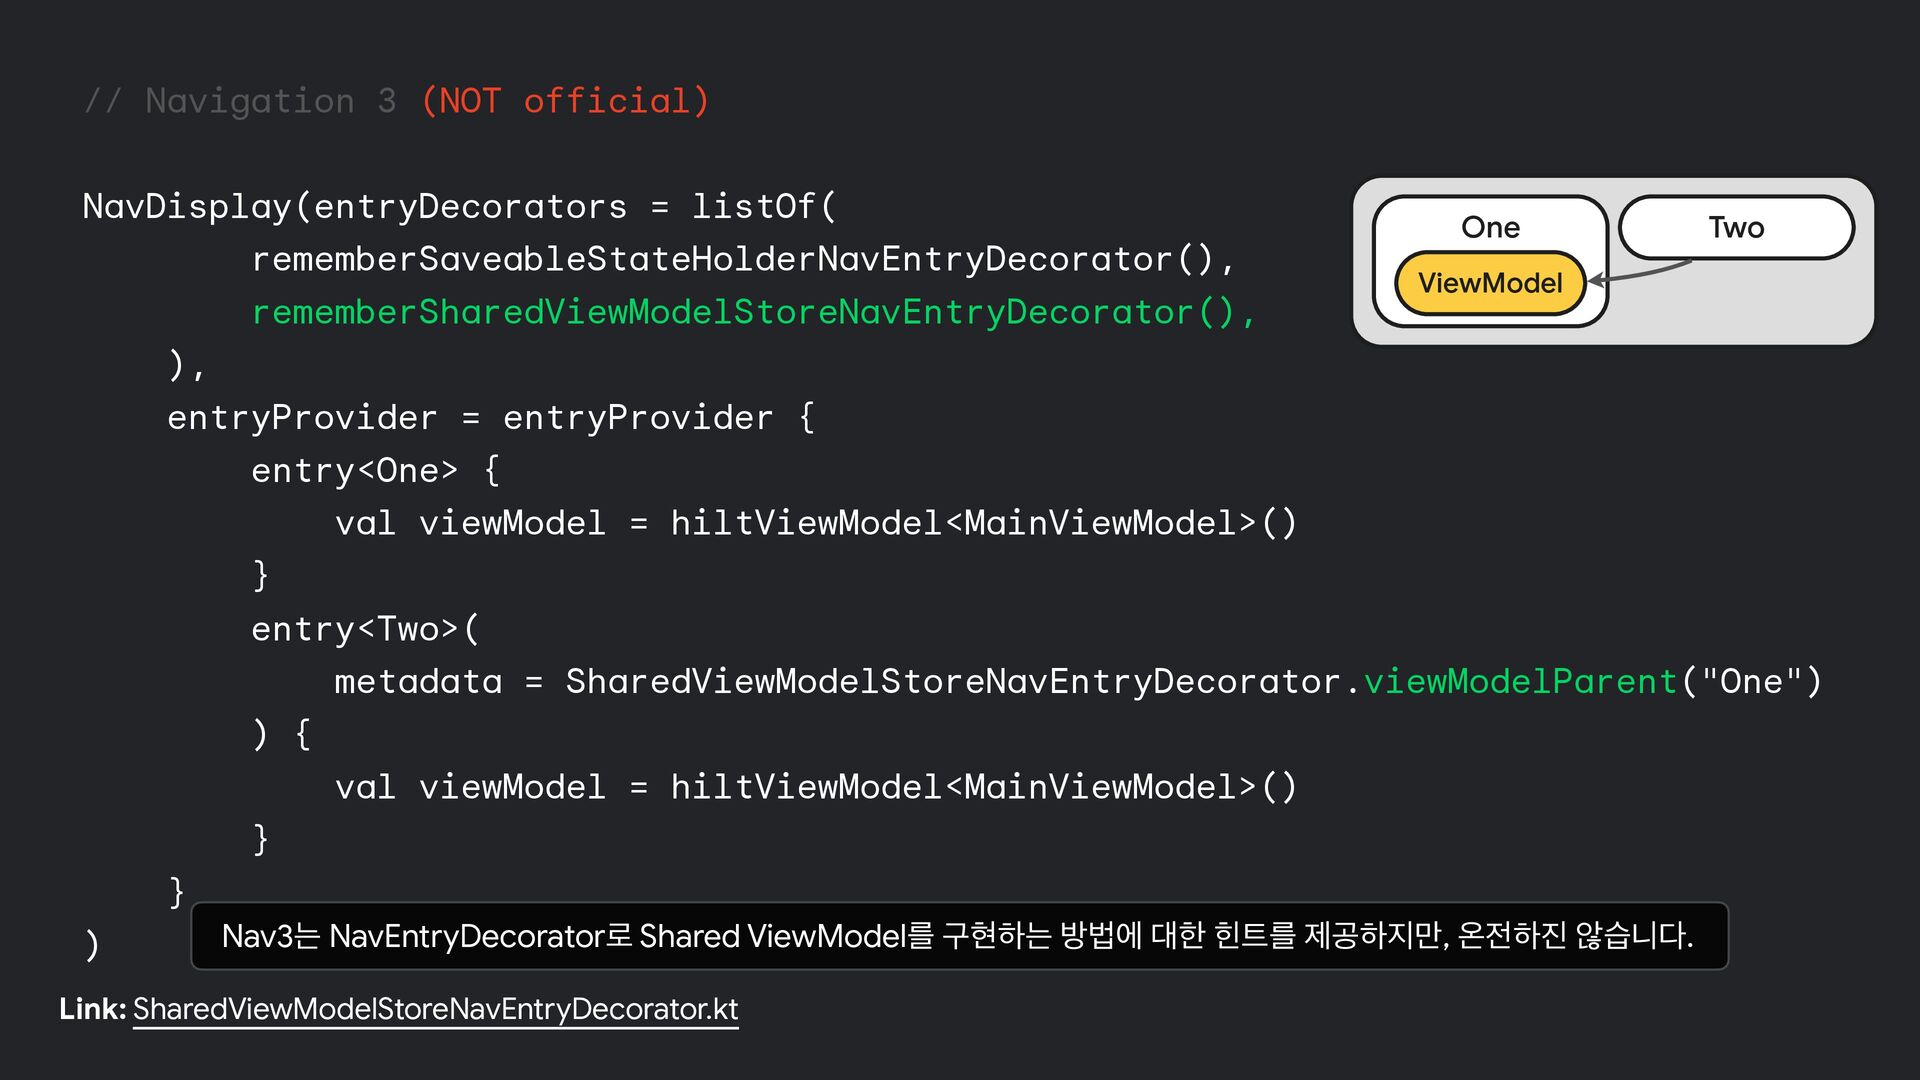Click the entry<One> line
1920x1080 pixels.
[375, 471]
